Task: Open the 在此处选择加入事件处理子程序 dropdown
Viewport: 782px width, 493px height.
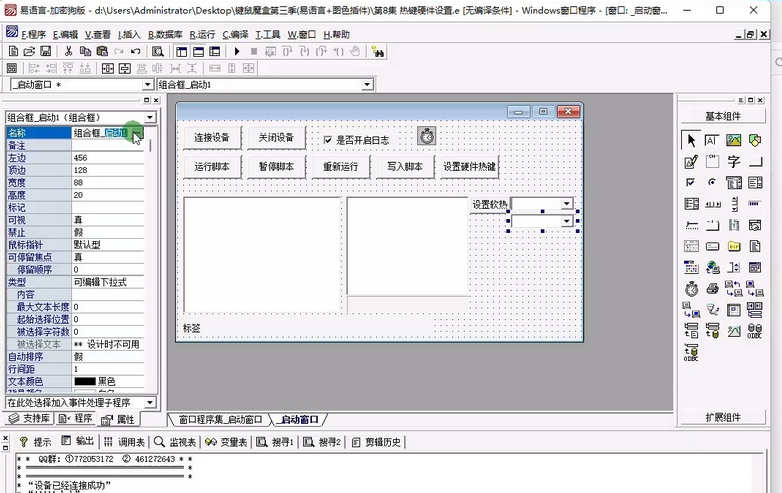Action: pyautogui.click(x=150, y=402)
